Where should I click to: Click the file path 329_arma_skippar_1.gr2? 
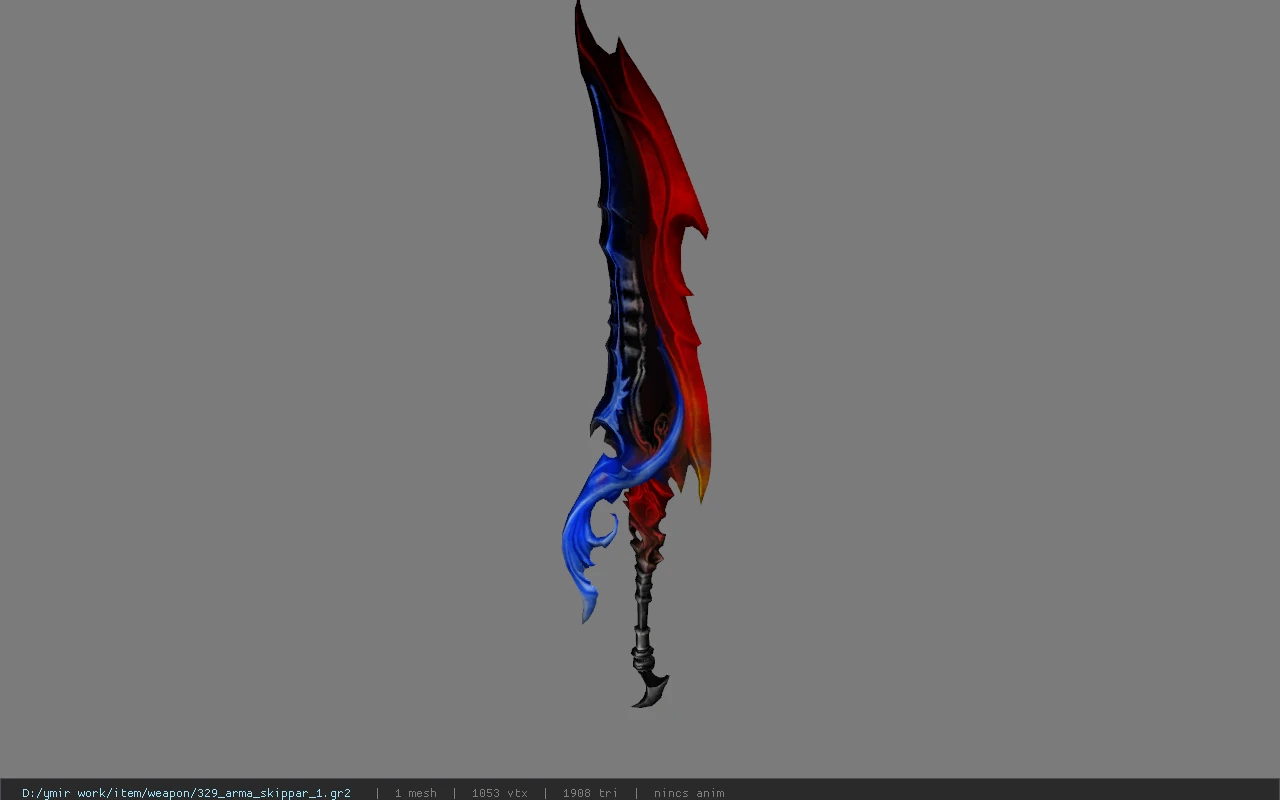pos(186,793)
